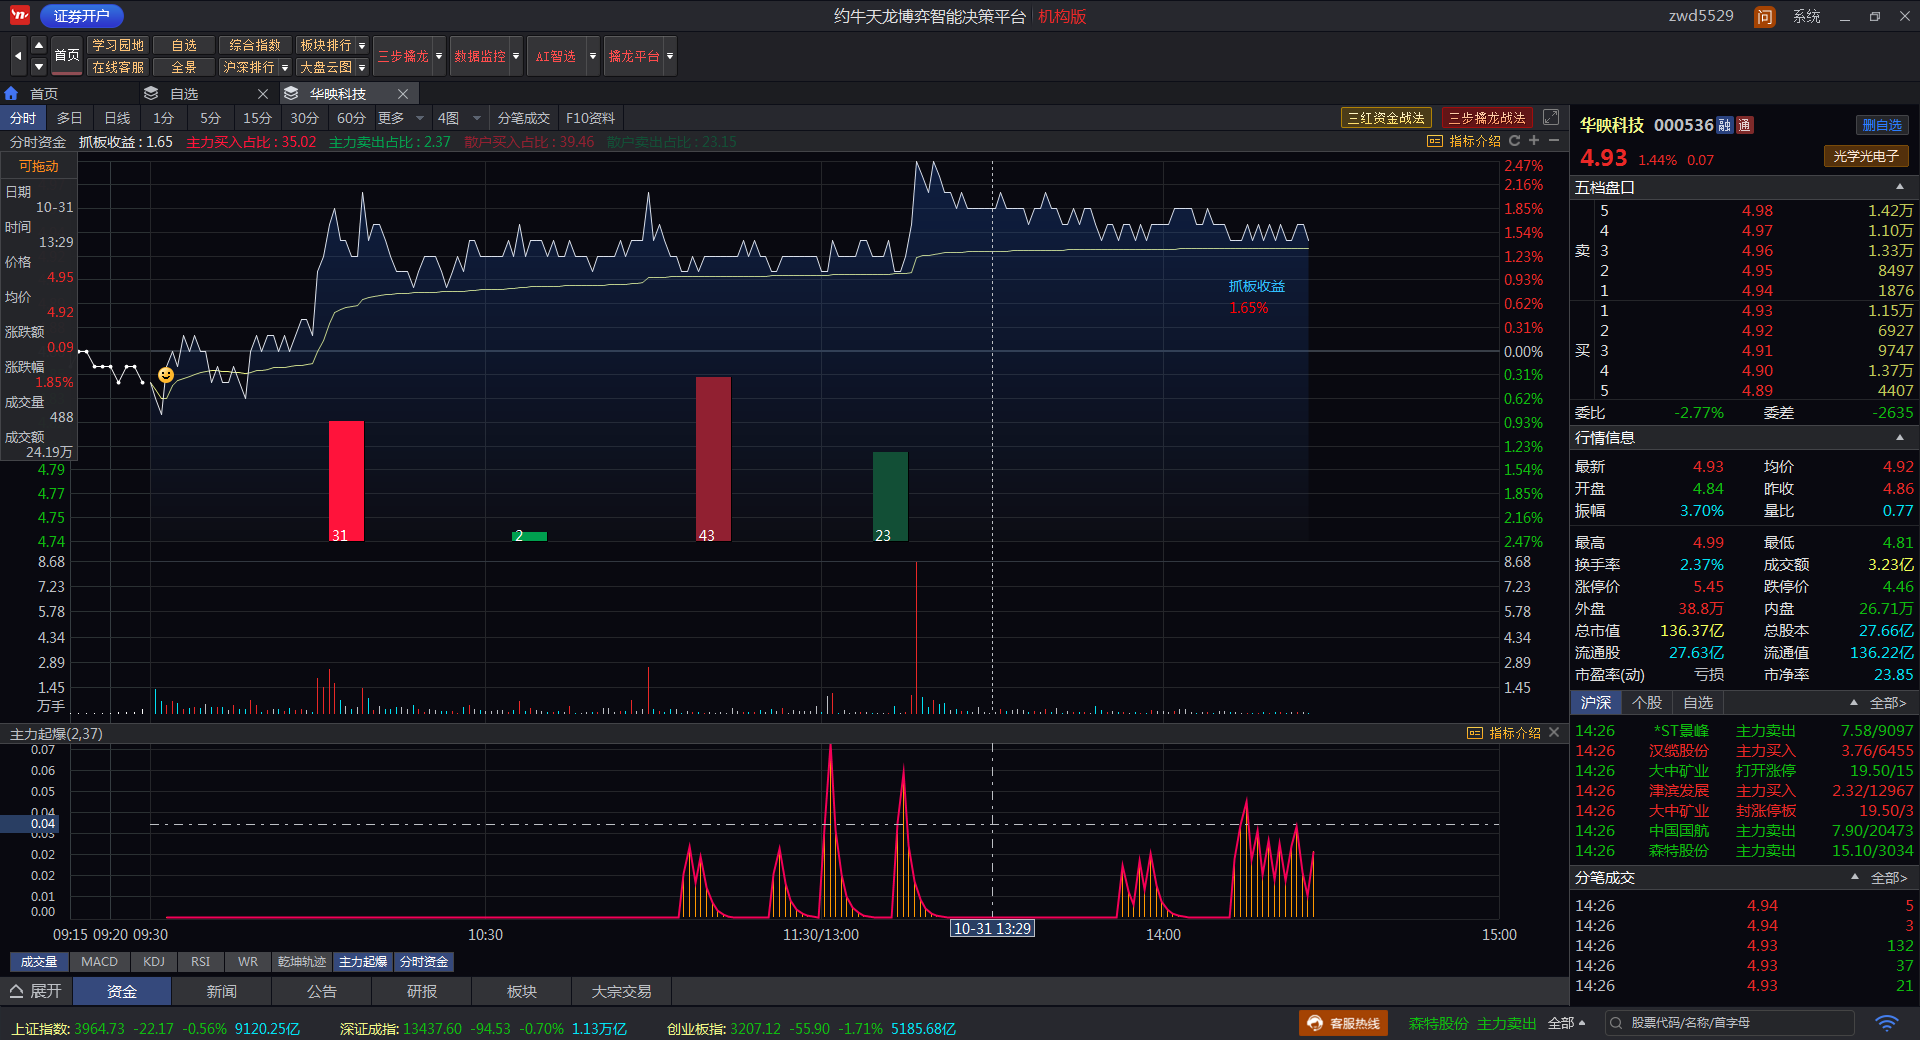Screen dimensions: 1920x1040
Task: Refresh the 分时资金 indicator
Action: click(1514, 141)
